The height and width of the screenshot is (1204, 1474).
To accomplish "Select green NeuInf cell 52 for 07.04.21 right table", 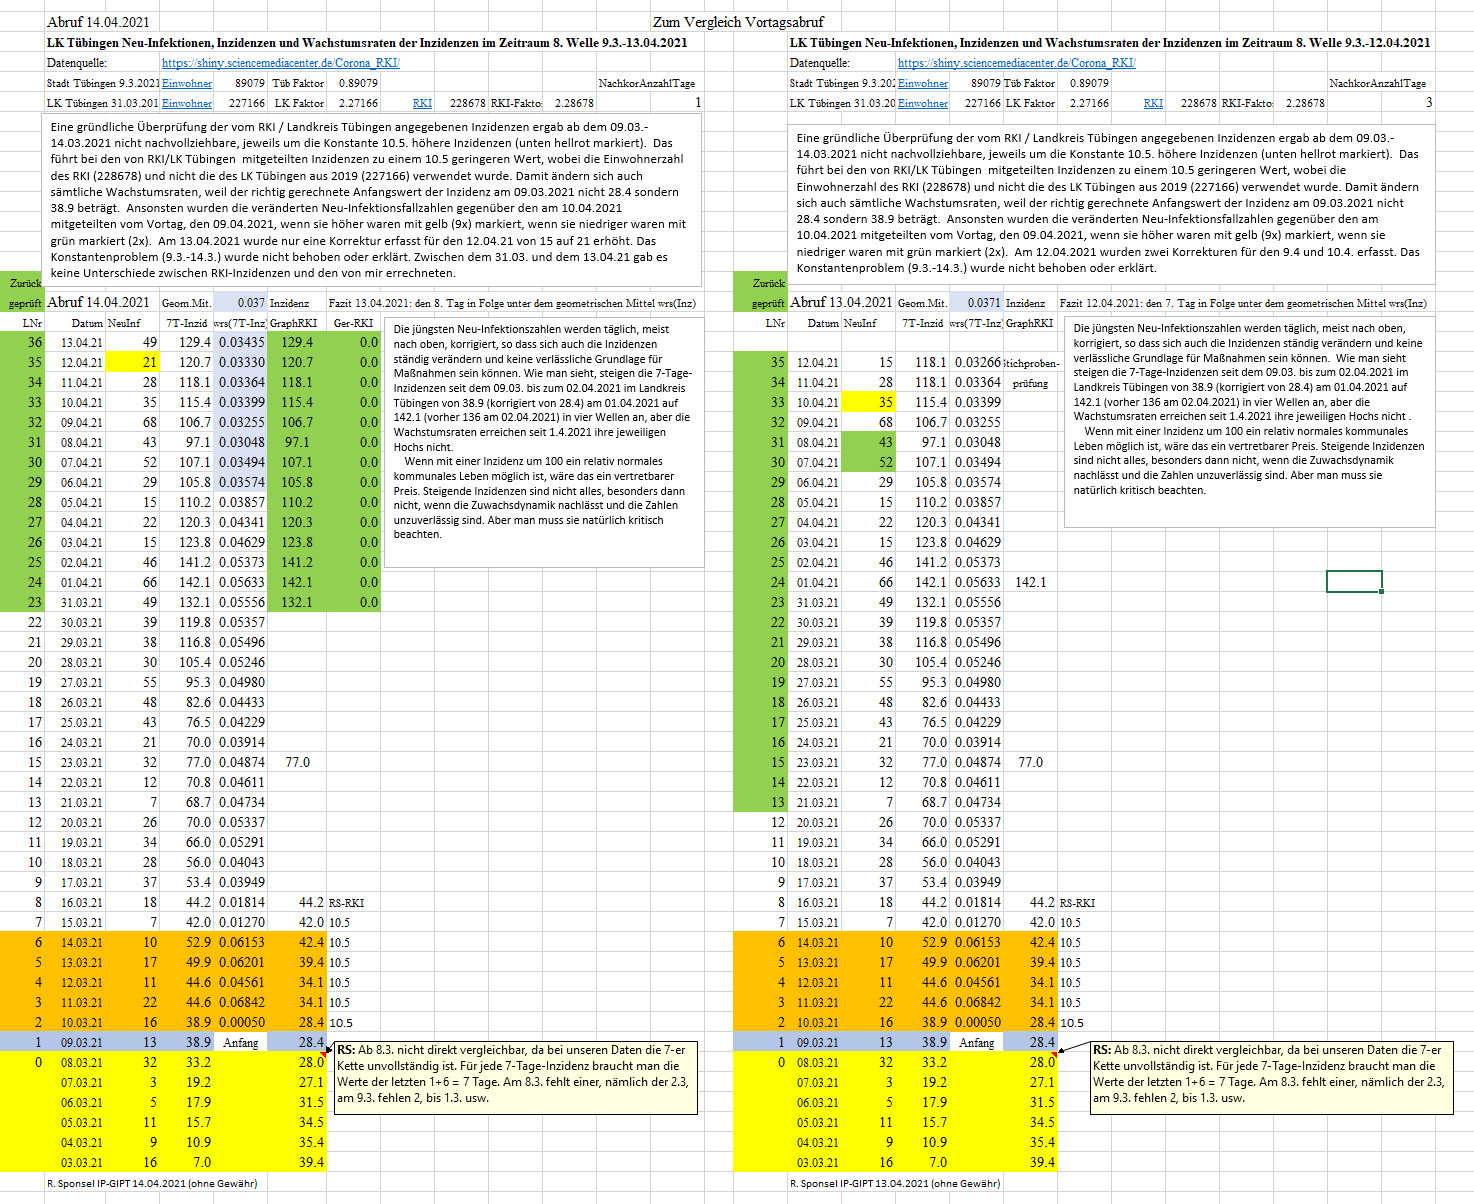I will pos(868,462).
